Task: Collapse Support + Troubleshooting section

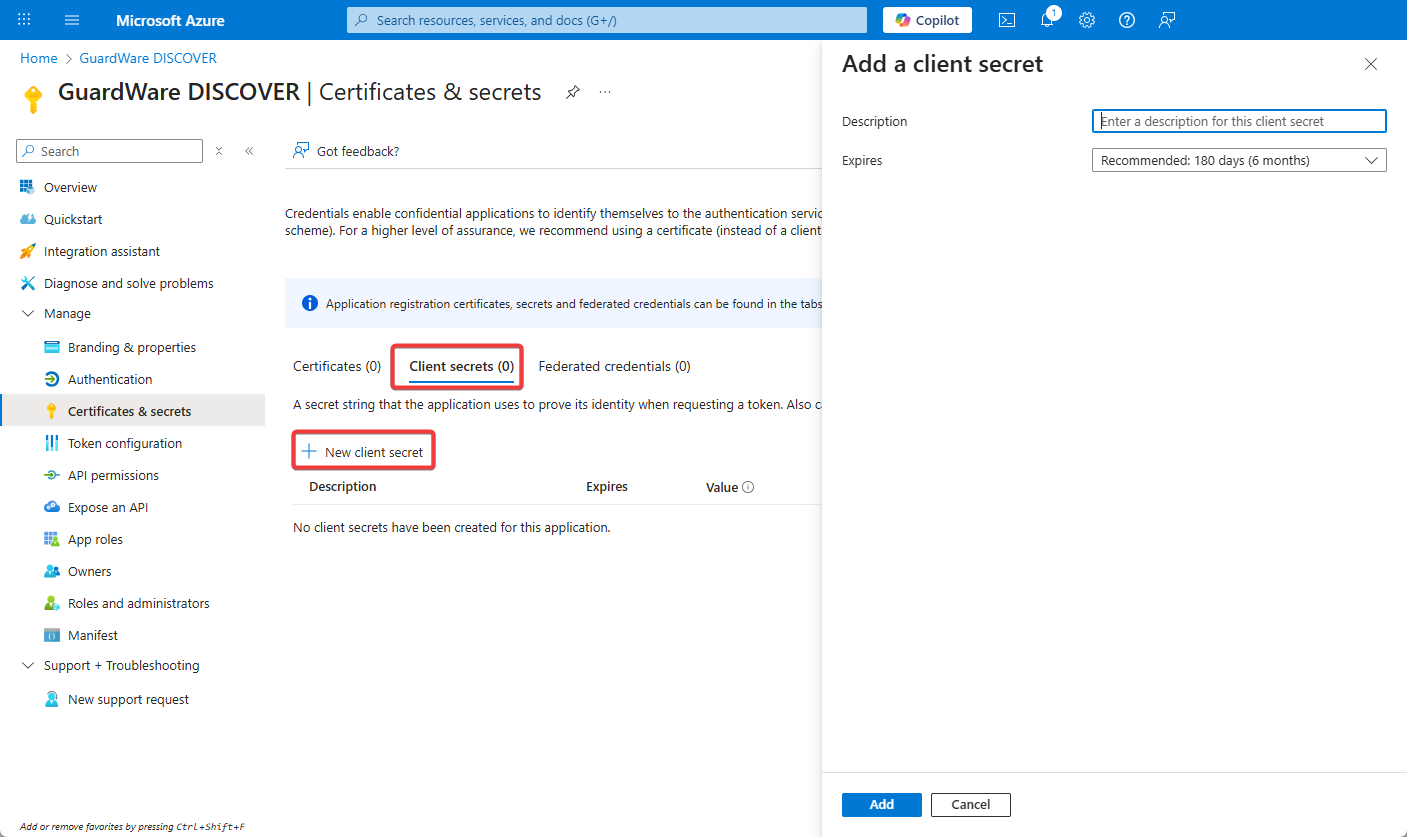Action: coord(28,666)
